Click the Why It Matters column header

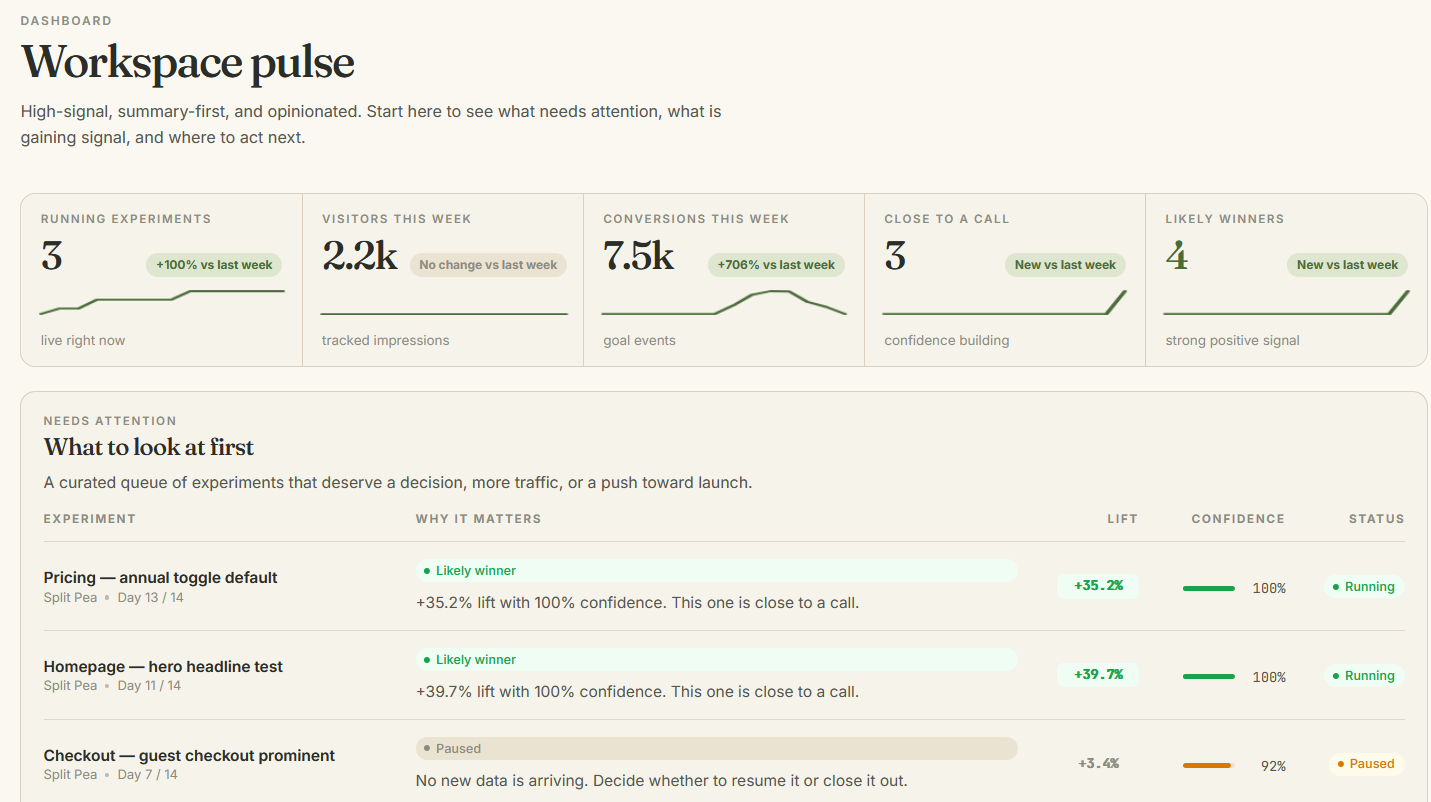point(478,519)
